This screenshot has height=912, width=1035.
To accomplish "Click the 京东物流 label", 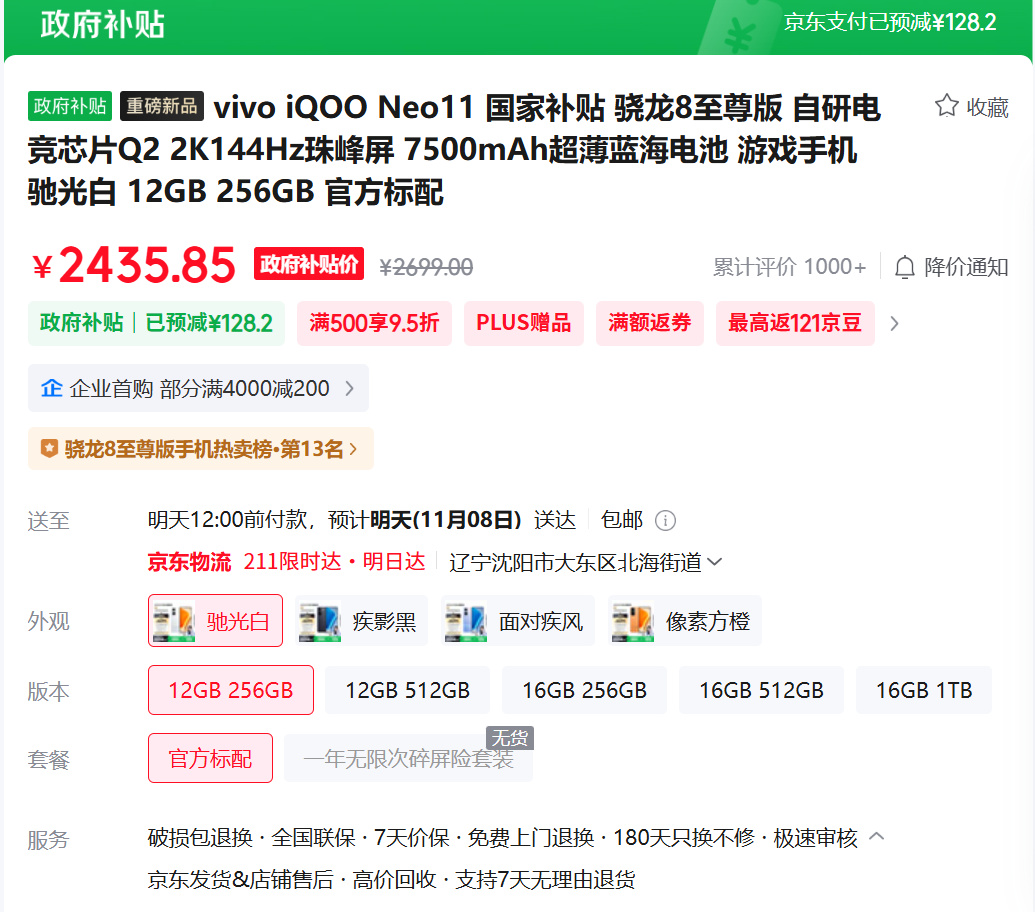I will coord(189,562).
